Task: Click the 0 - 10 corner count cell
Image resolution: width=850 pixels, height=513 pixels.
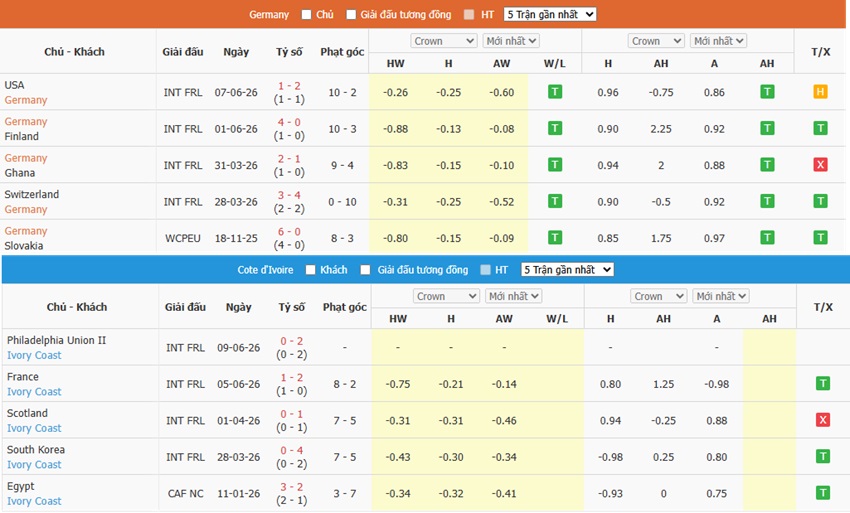Action: pyautogui.click(x=342, y=202)
